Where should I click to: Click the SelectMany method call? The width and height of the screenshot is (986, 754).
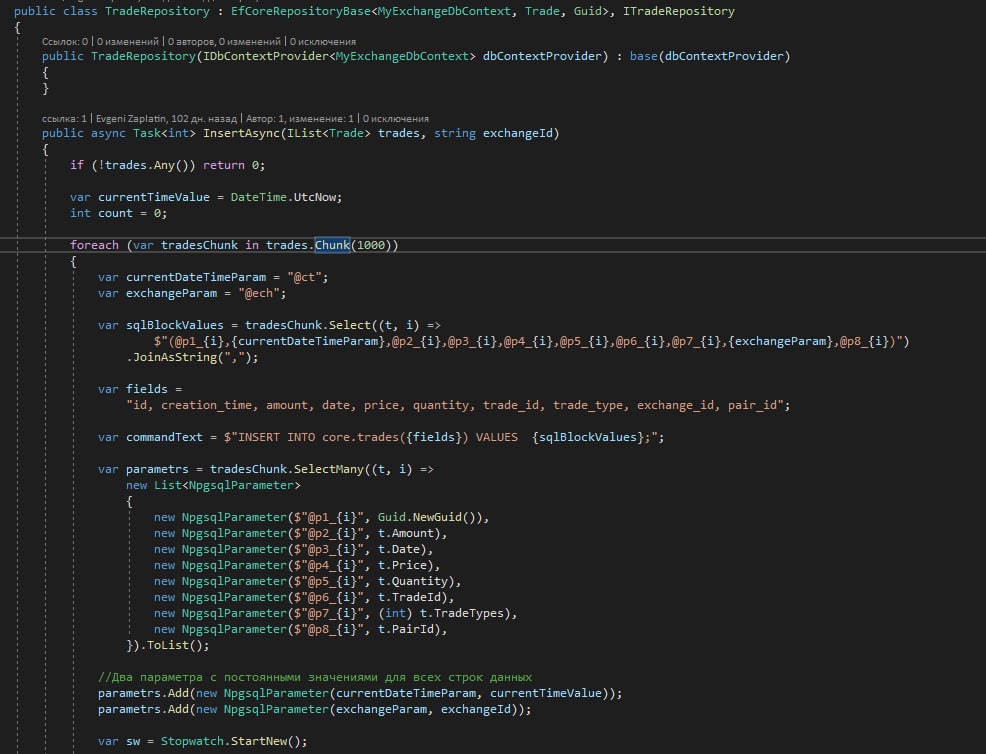click(329, 469)
